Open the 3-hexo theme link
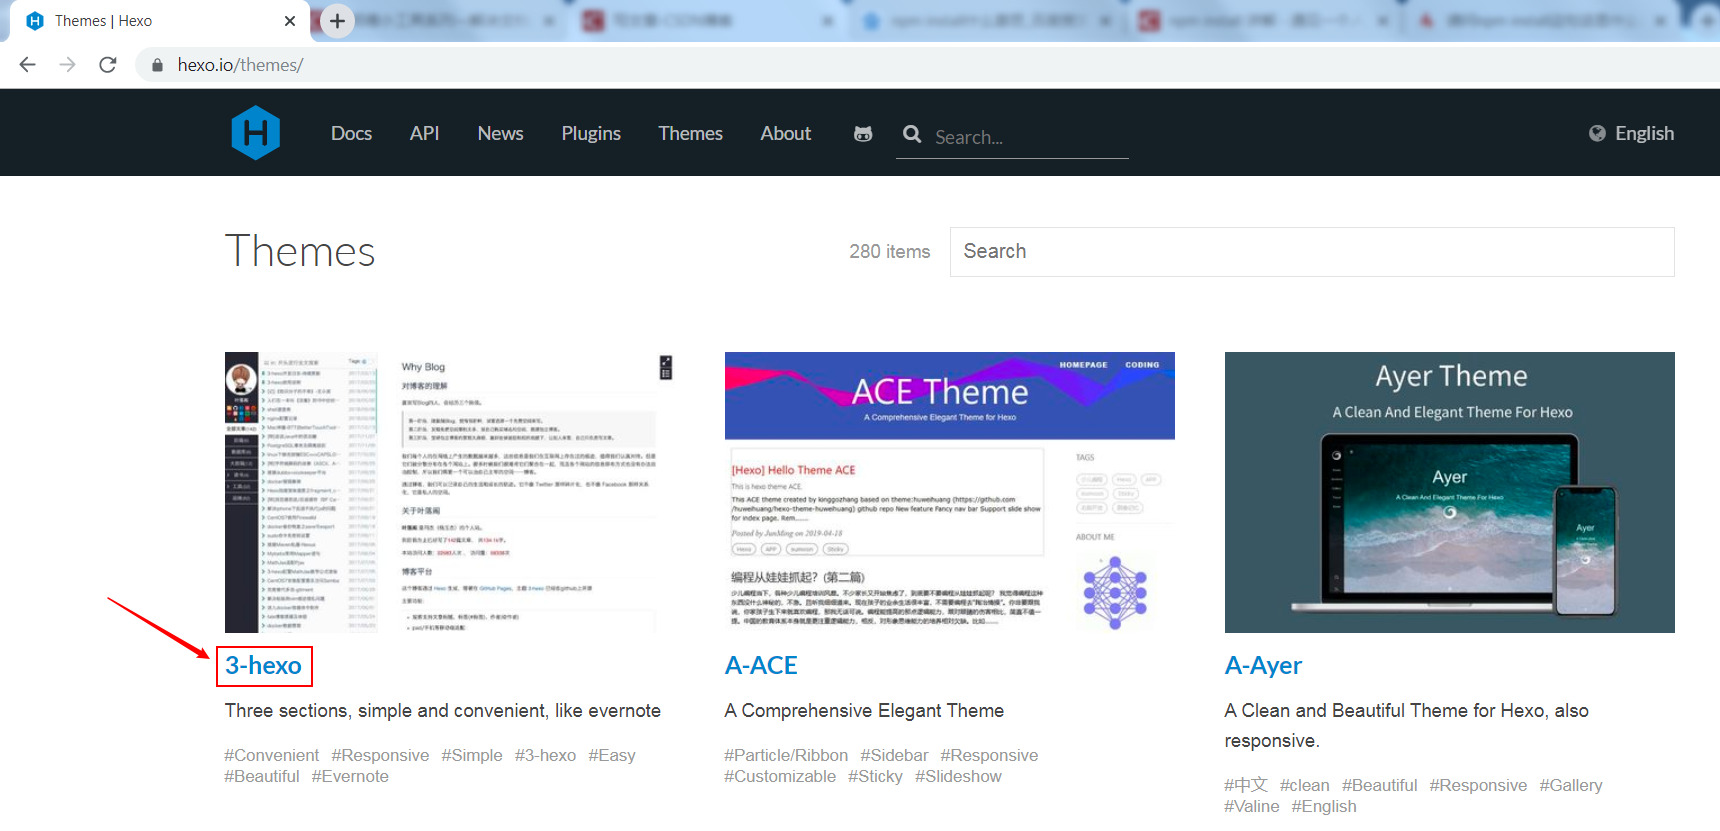The image size is (1720, 831). 263,666
